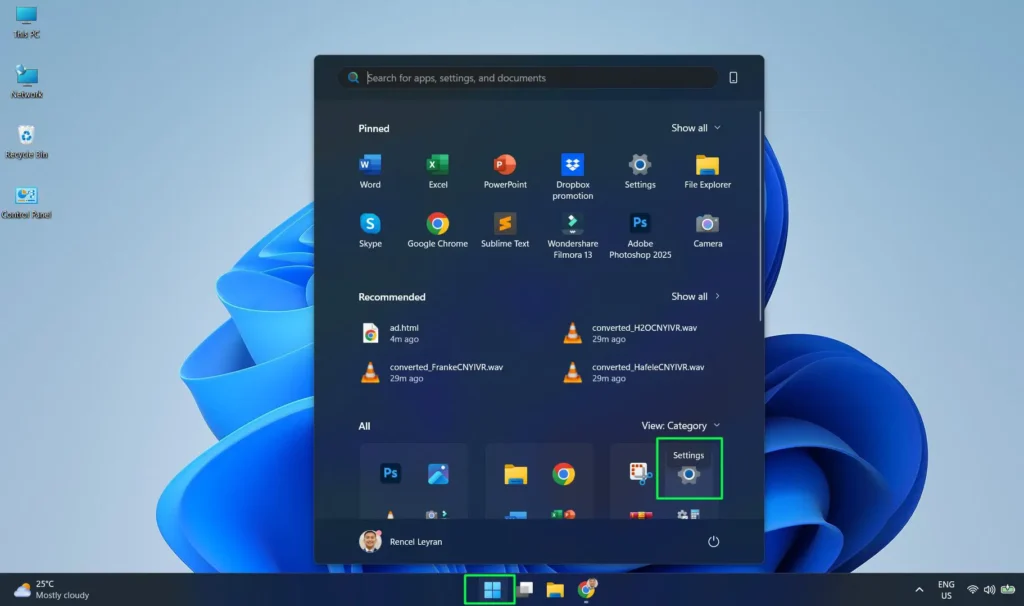Viewport: 1024px width, 606px height.
Task: Open the View: Category dropdown
Action: [x=681, y=425]
